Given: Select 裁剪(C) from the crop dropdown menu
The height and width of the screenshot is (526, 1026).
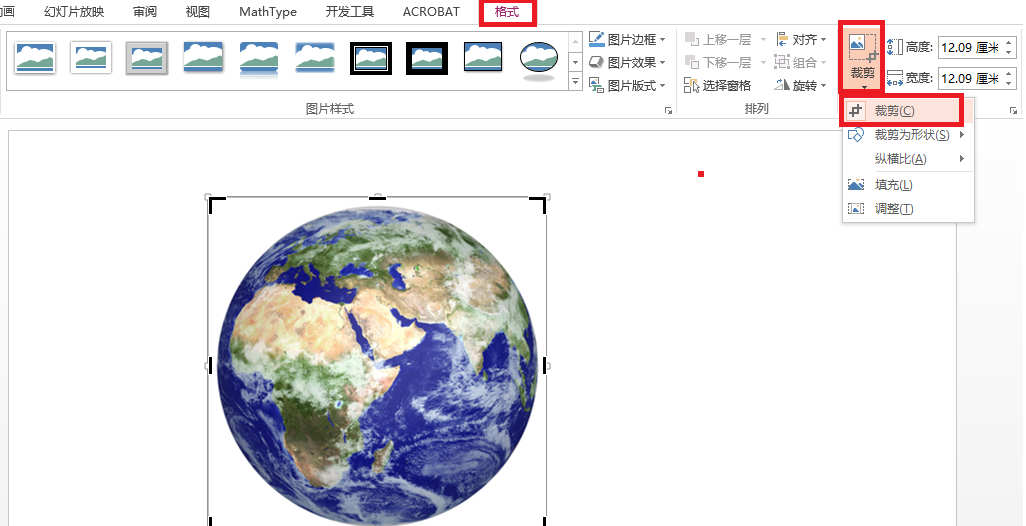Looking at the screenshot, I should [x=893, y=111].
